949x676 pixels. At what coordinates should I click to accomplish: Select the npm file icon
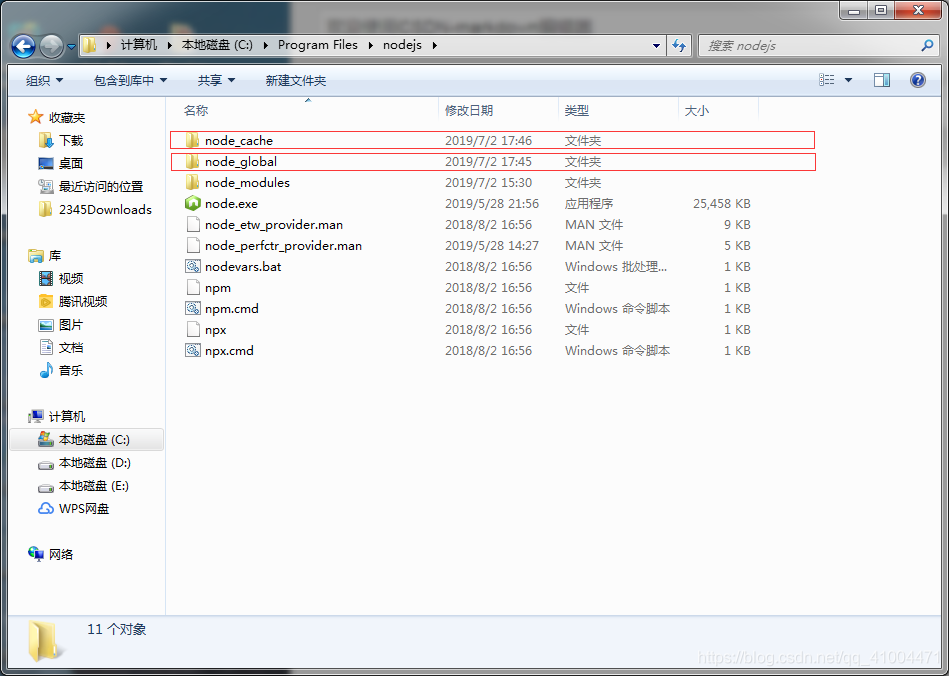coord(192,287)
